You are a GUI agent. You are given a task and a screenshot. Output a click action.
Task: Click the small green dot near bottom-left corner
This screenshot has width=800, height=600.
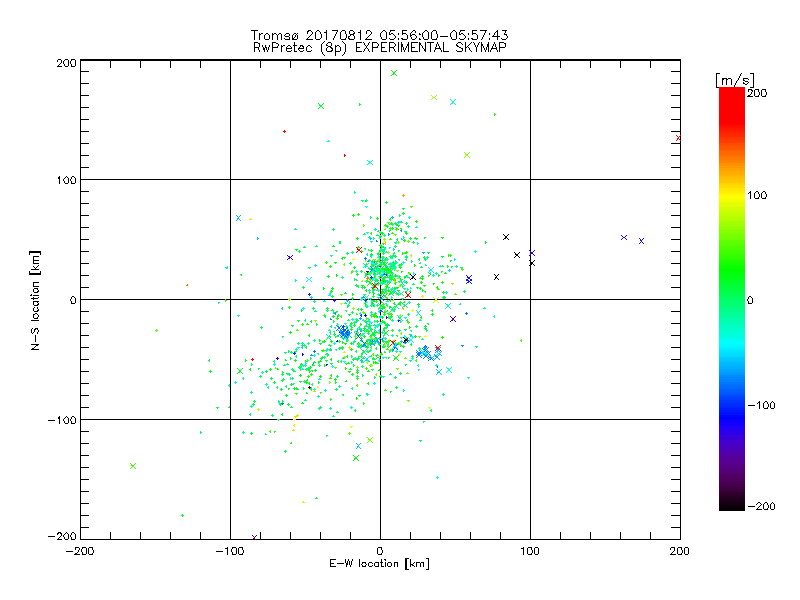coord(182,515)
